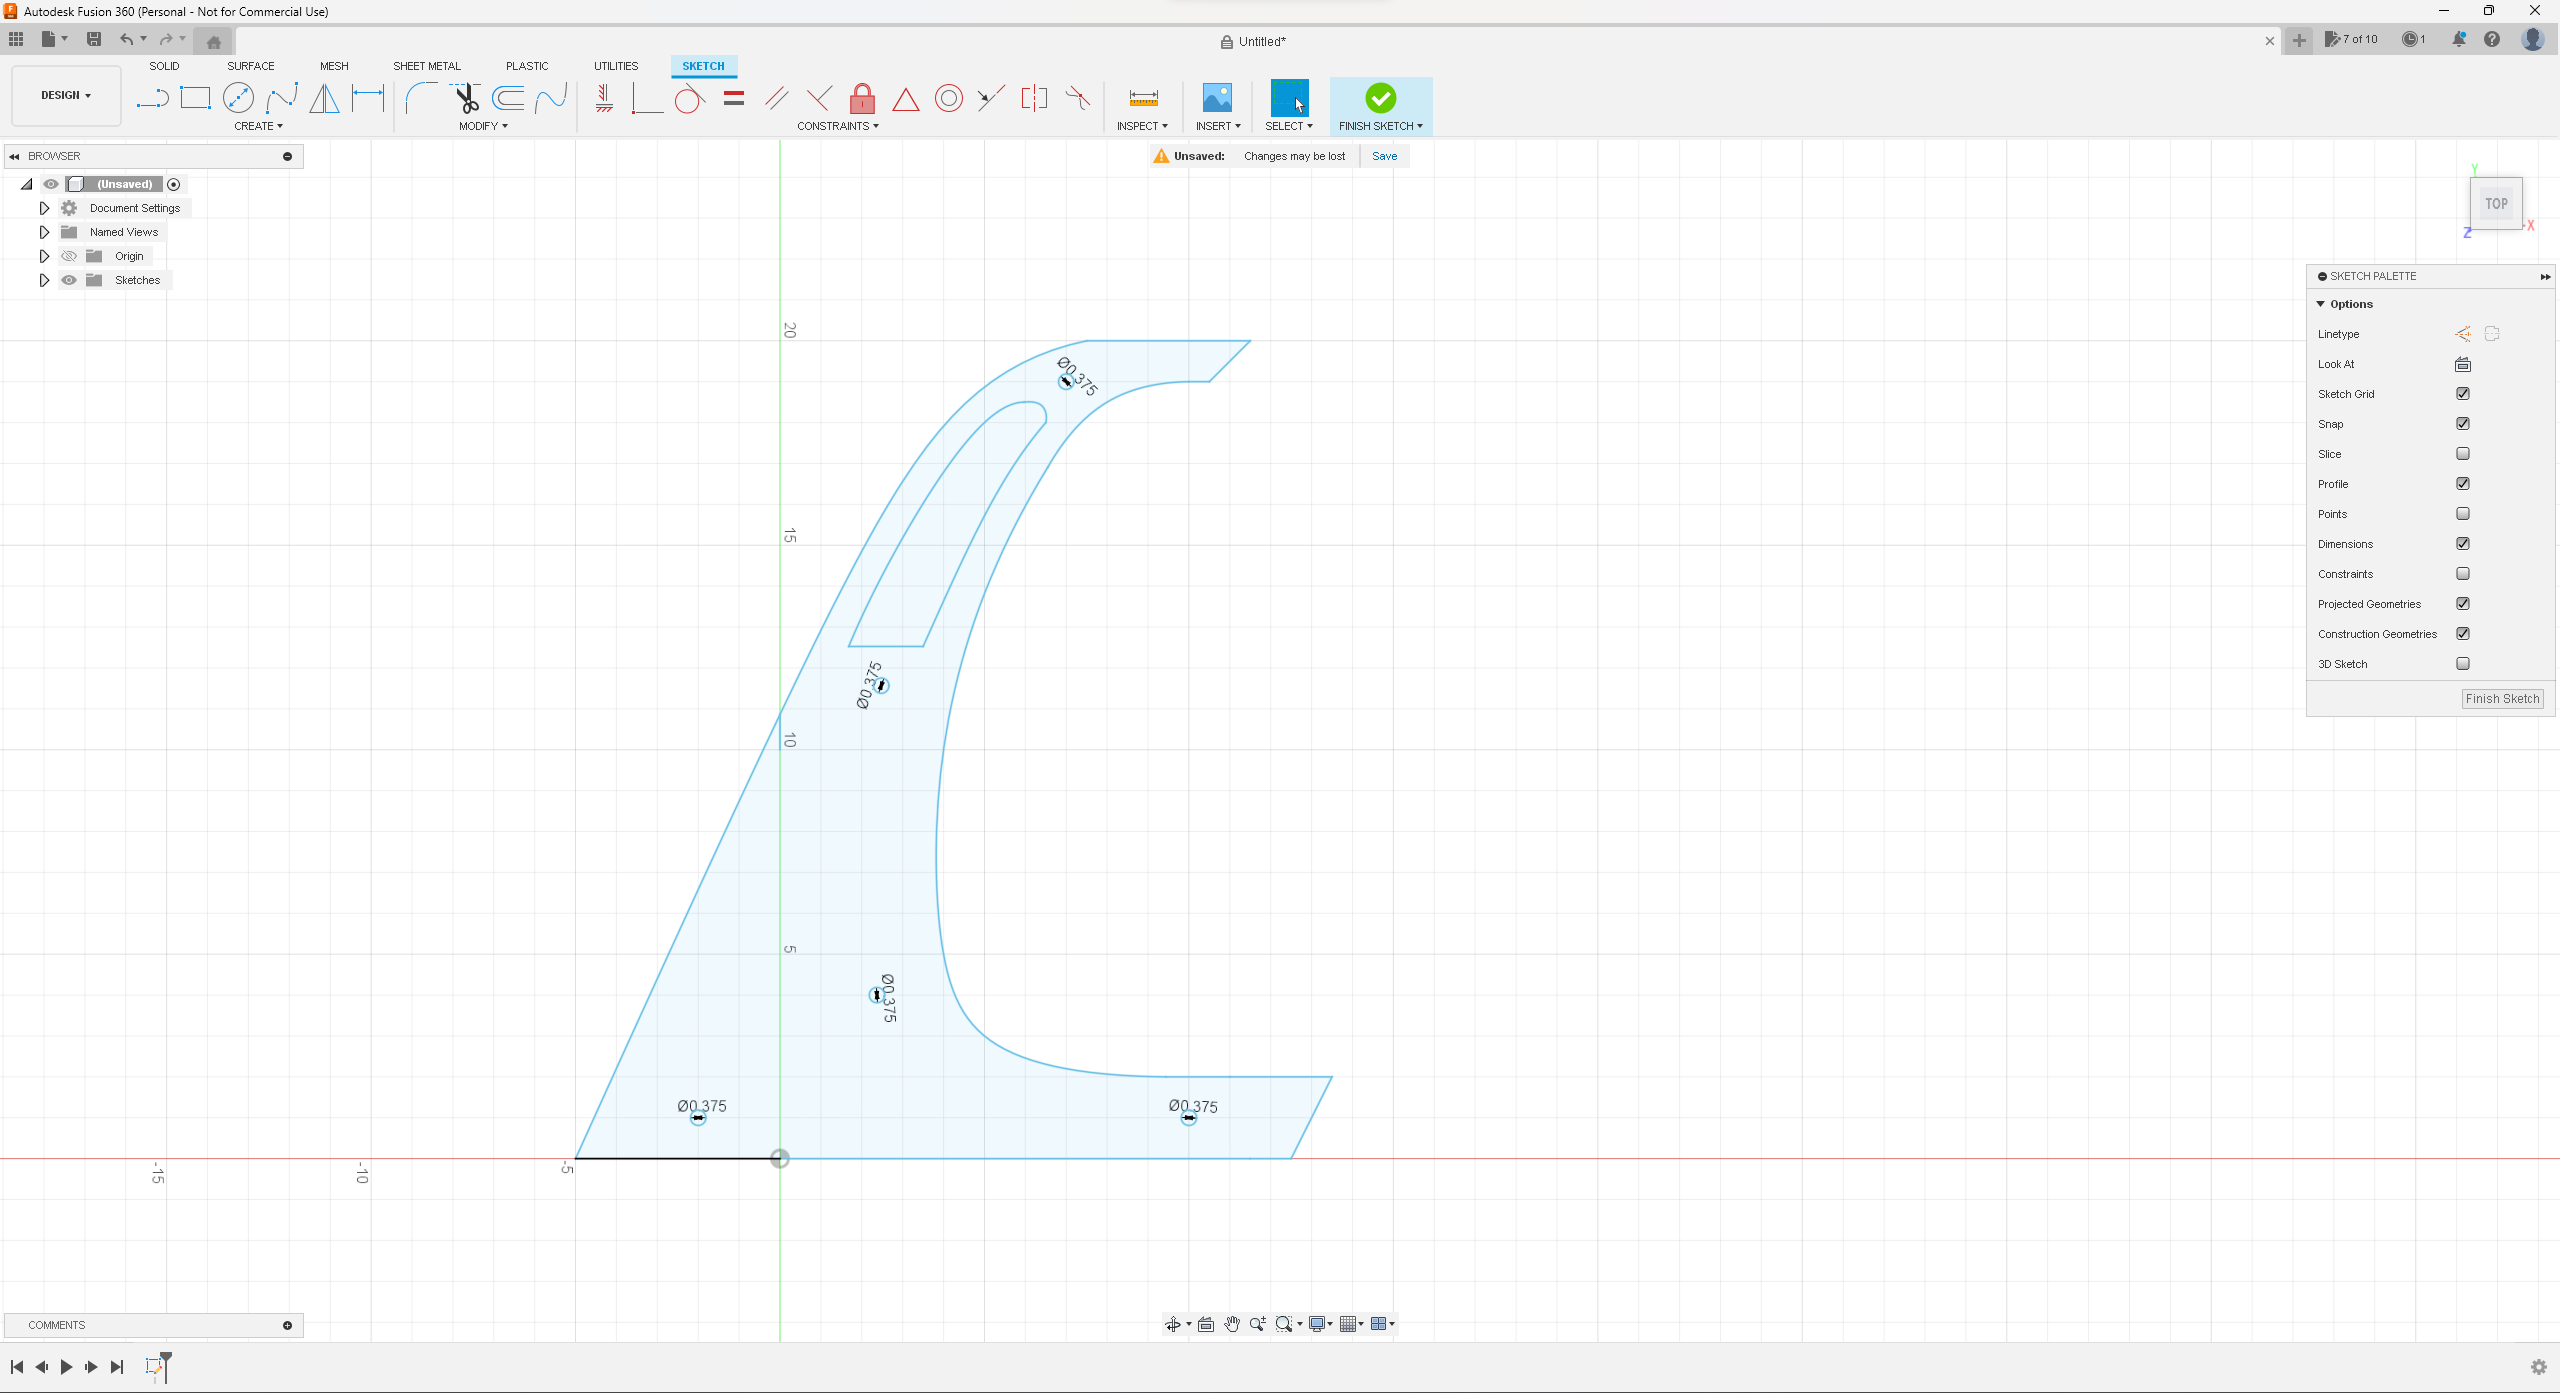Choose the Center Diameter Circle tool
The height and width of the screenshot is (1393, 2560).
pyautogui.click(x=238, y=98)
